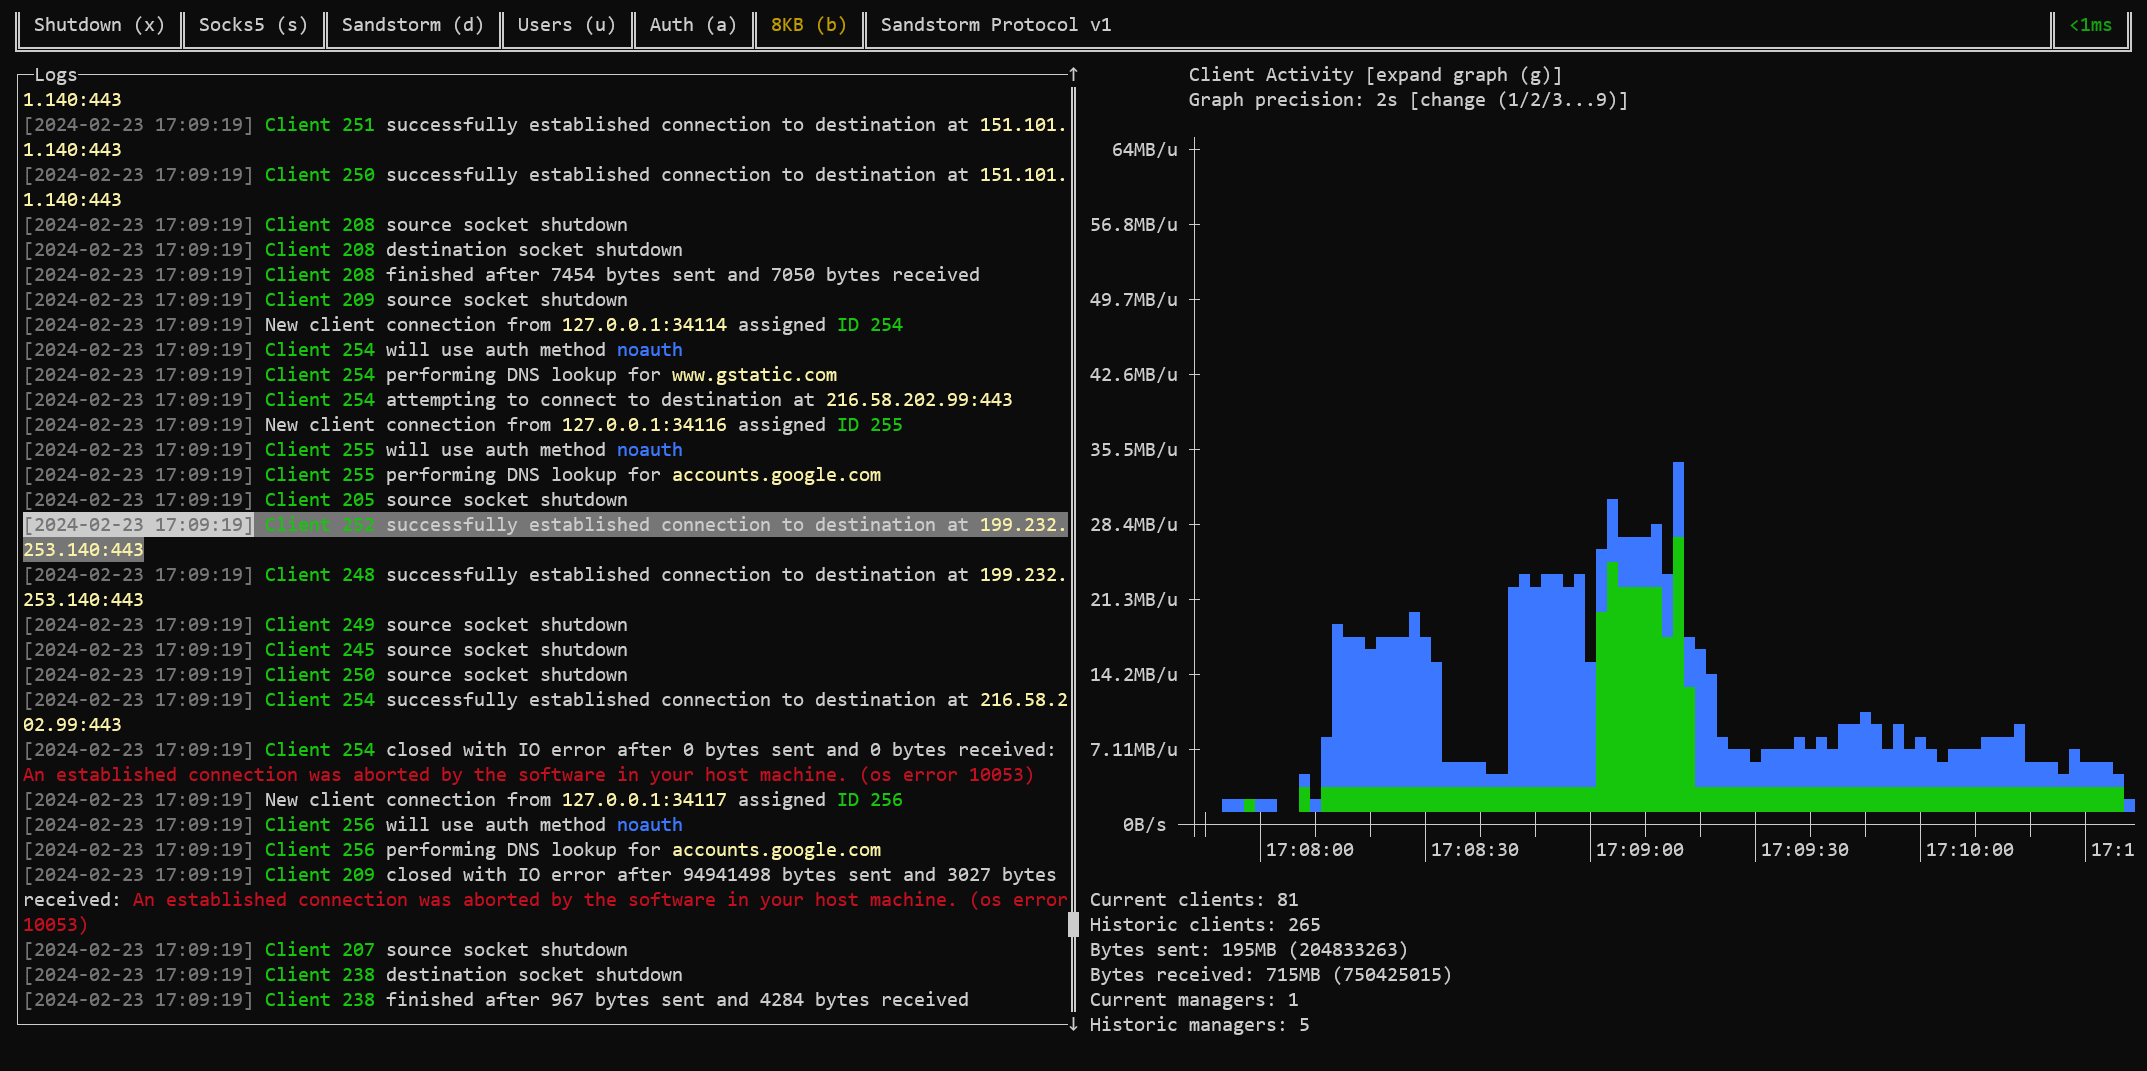Click Client 205 source socket shutdown line
The height and width of the screenshot is (1071, 2147).
[x=326, y=500]
